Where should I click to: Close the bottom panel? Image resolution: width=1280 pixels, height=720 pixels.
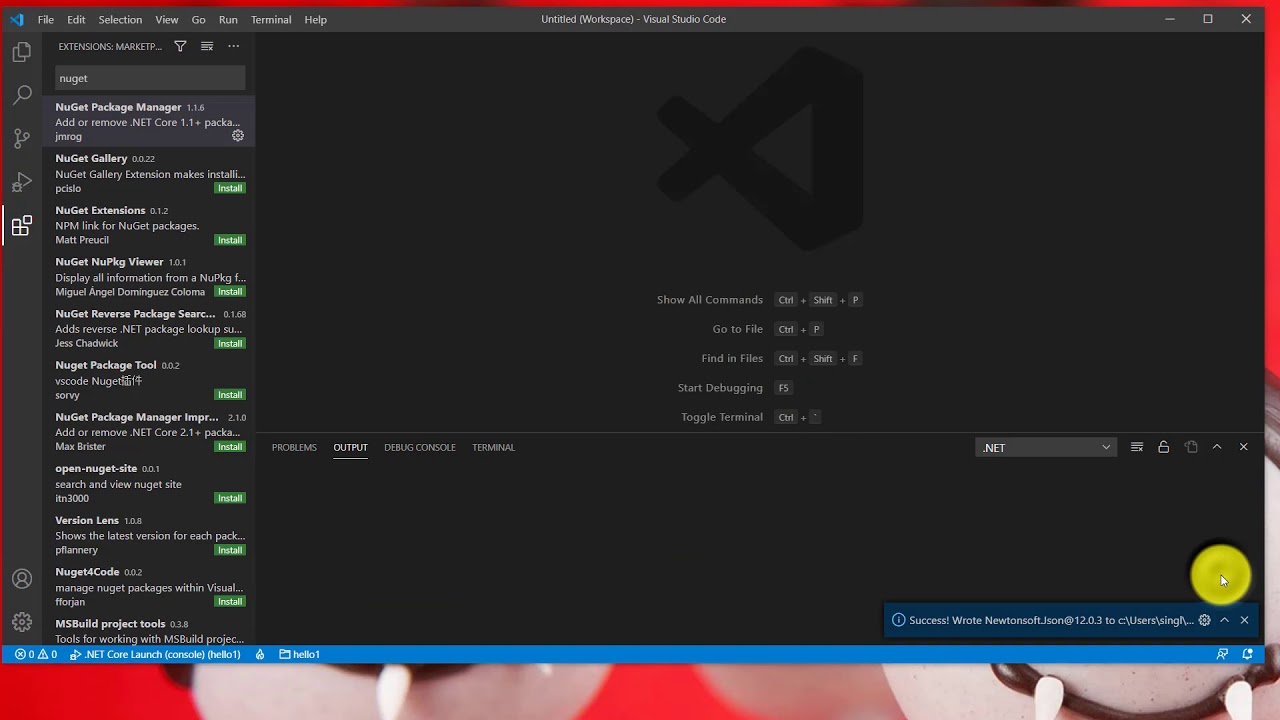click(x=1243, y=447)
